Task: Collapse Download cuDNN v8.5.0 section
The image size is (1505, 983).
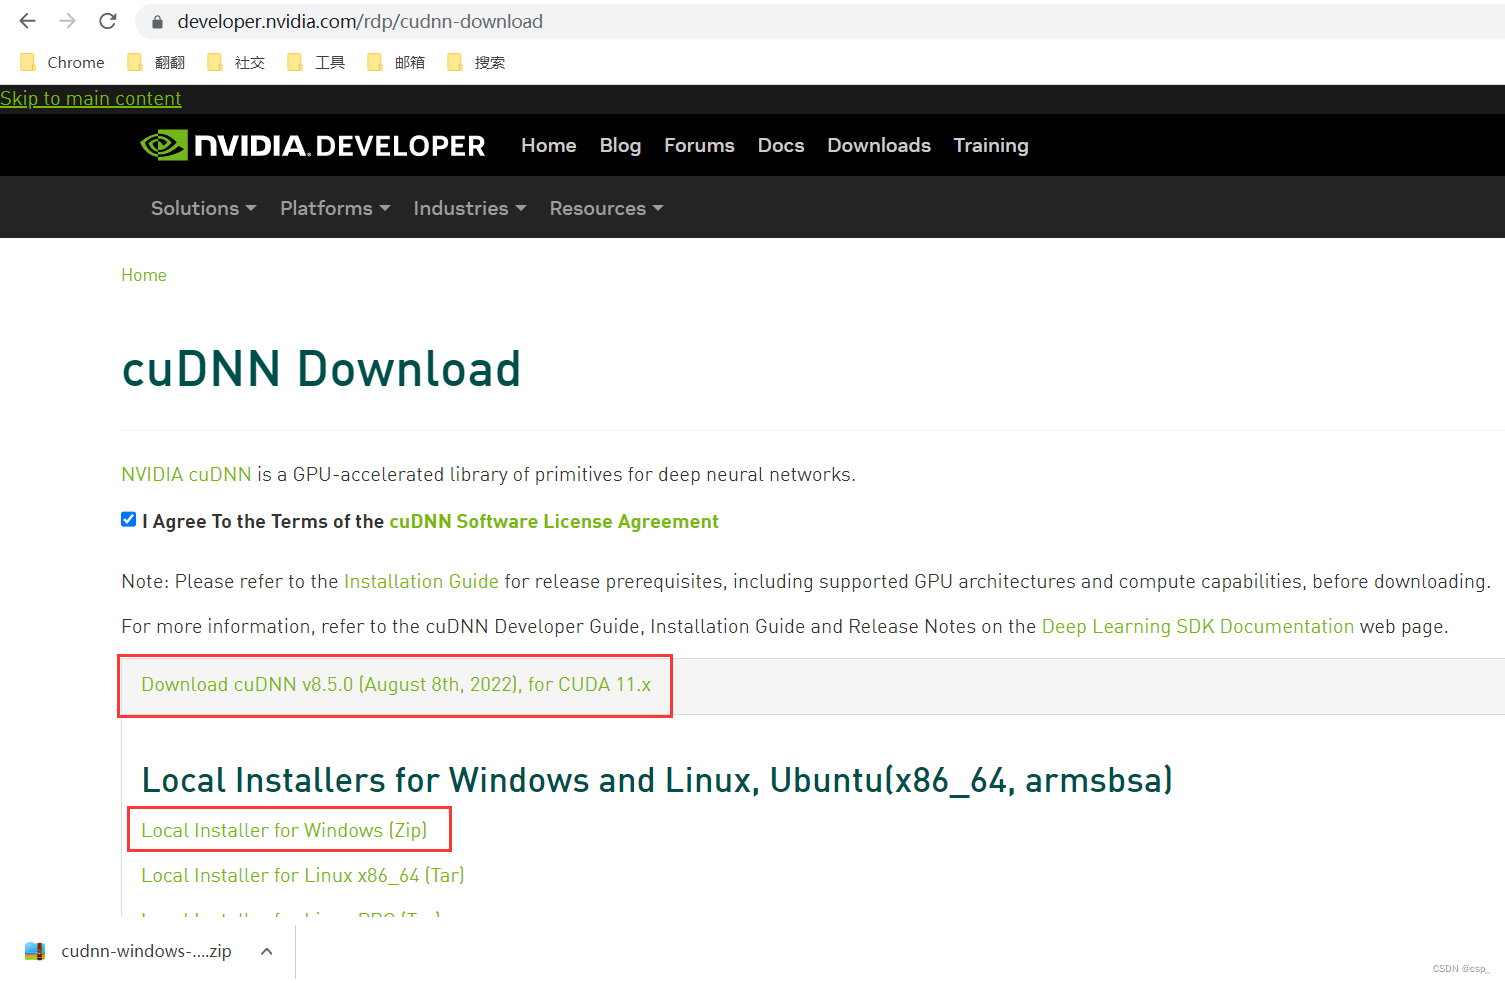Action: pos(396,685)
